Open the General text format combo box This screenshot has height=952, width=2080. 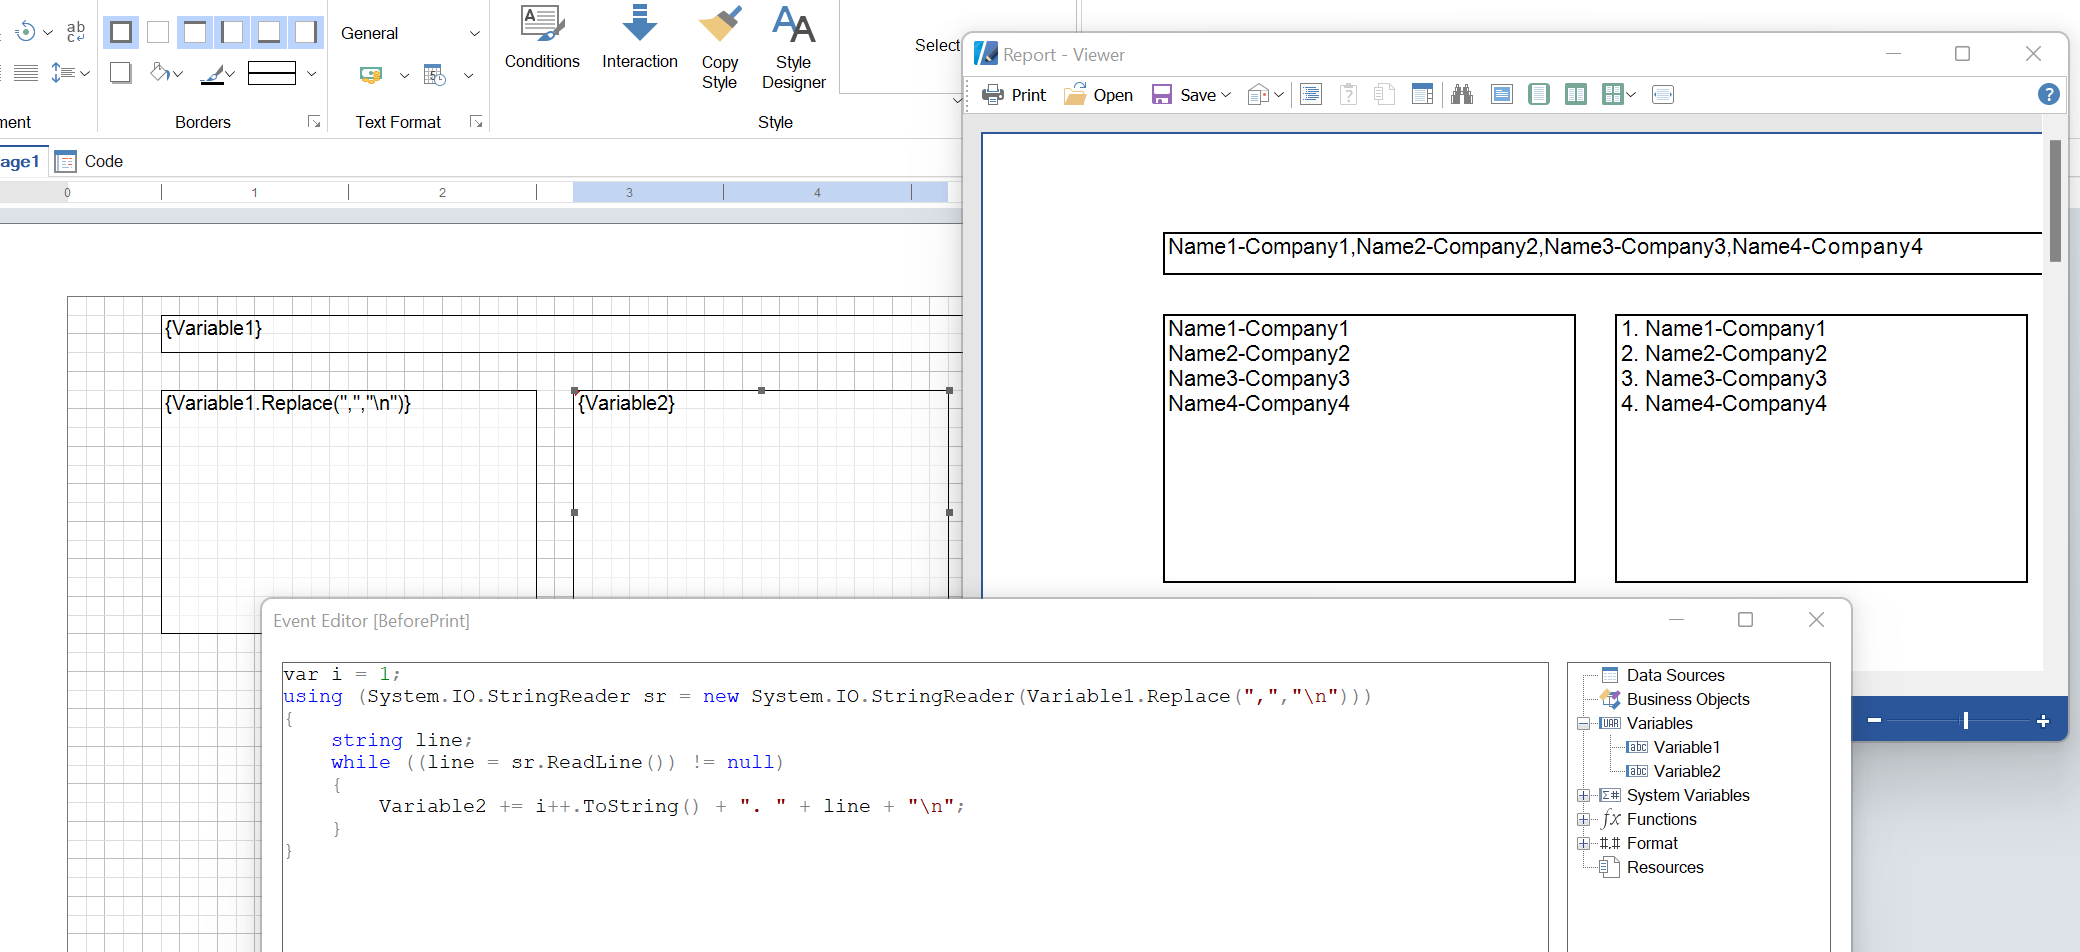tap(409, 33)
